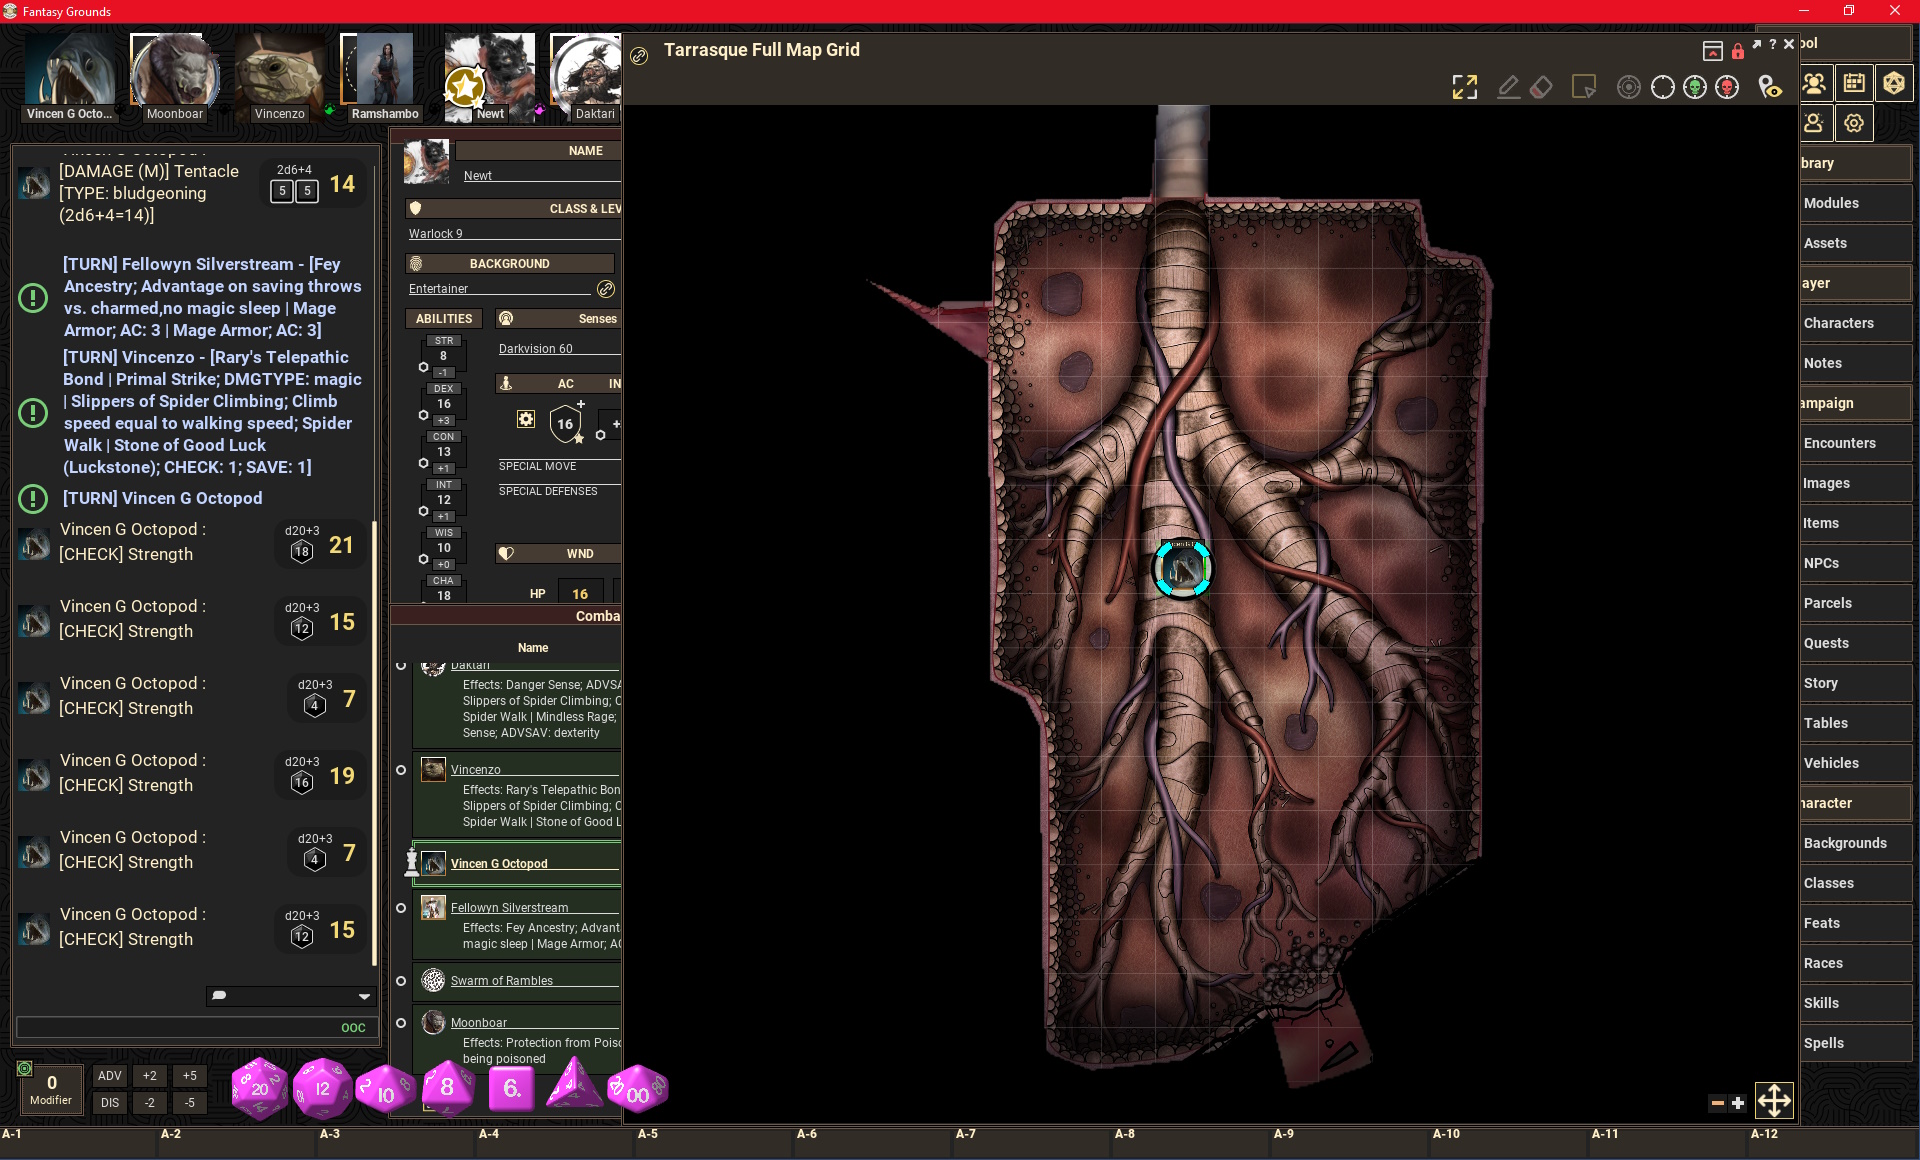This screenshot has height=1160, width=1920.
Task: Toggle the -5 modifier button
Action: tap(189, 1103)
